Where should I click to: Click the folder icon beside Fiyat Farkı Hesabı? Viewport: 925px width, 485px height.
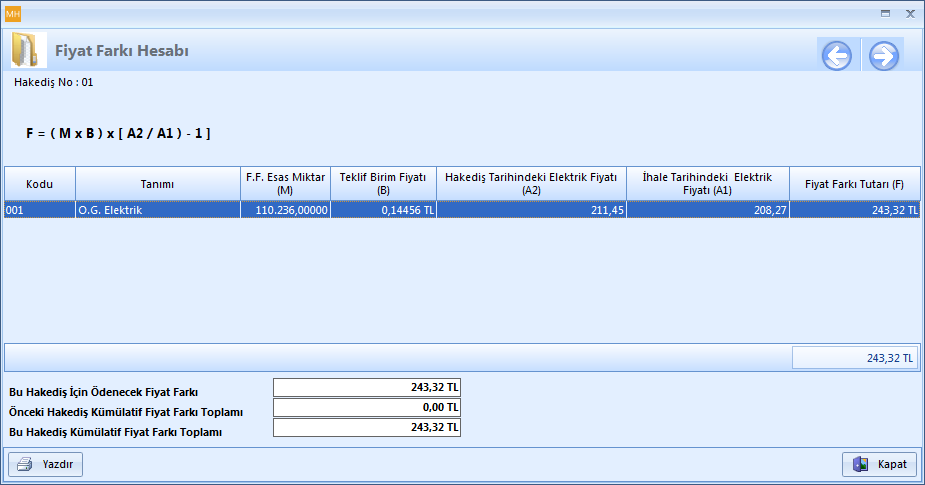coord(29,51)
